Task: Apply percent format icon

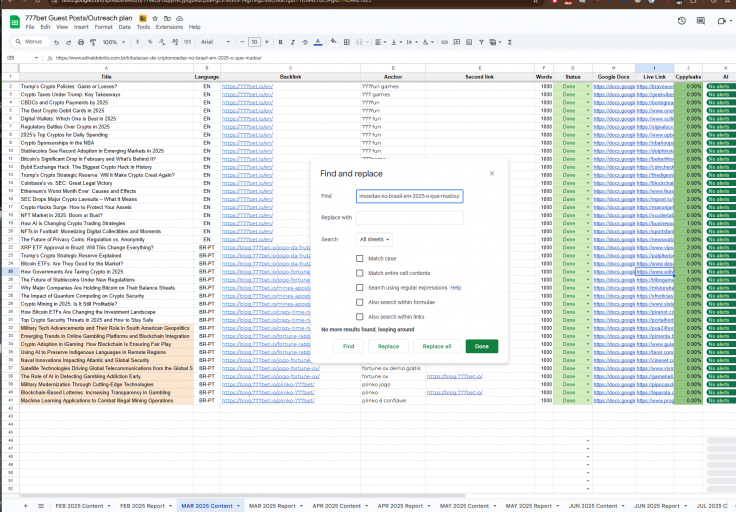Action: pos(150,42)
